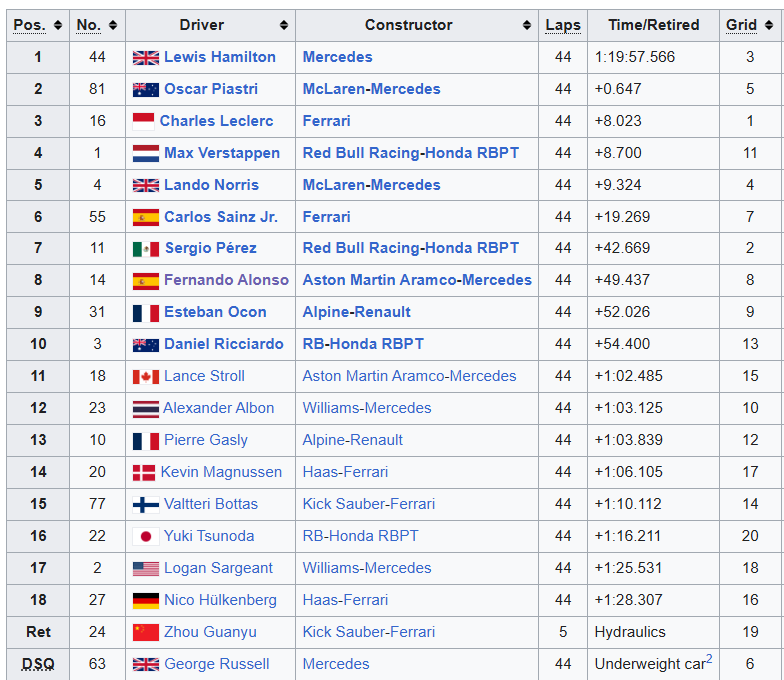Image resolution: width=784 pixels, height=680 pixels.
Task: Open Ferrari link in Leclerc's row
Action: 326,121
